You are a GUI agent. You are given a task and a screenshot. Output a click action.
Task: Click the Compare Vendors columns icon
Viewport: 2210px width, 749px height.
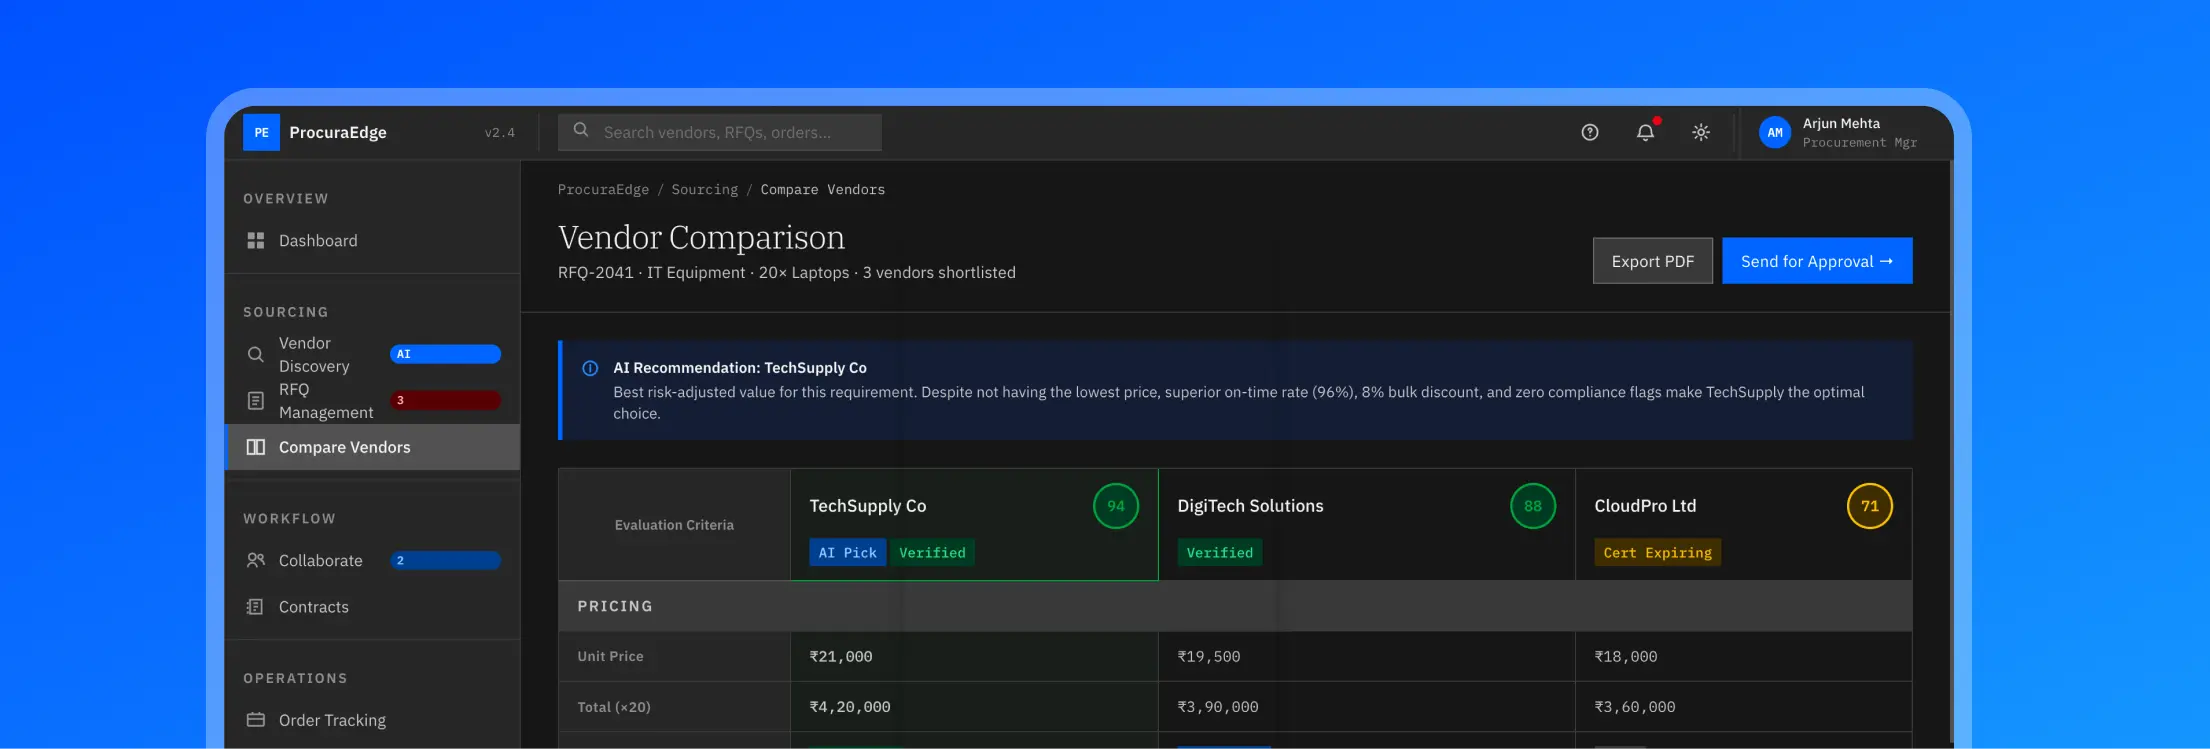(x=256, y=447)
